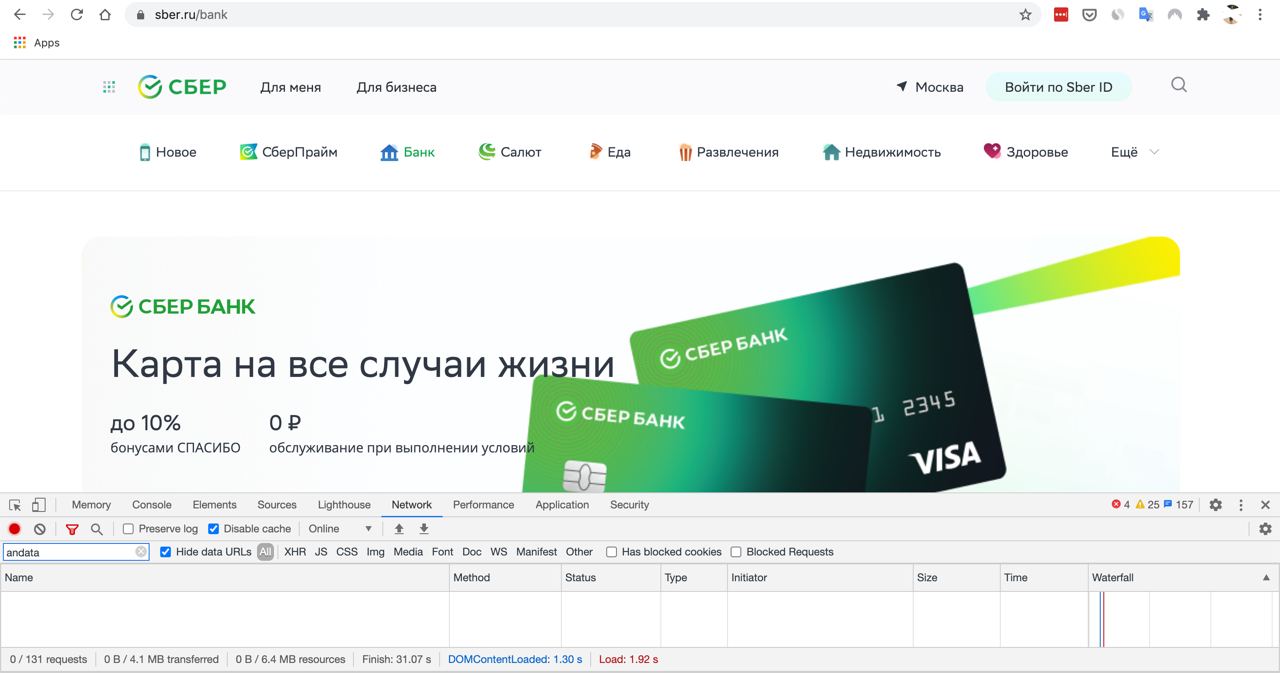Open the Для меня link
This screenshot has height=673, width=1280.
coord(291,87)
